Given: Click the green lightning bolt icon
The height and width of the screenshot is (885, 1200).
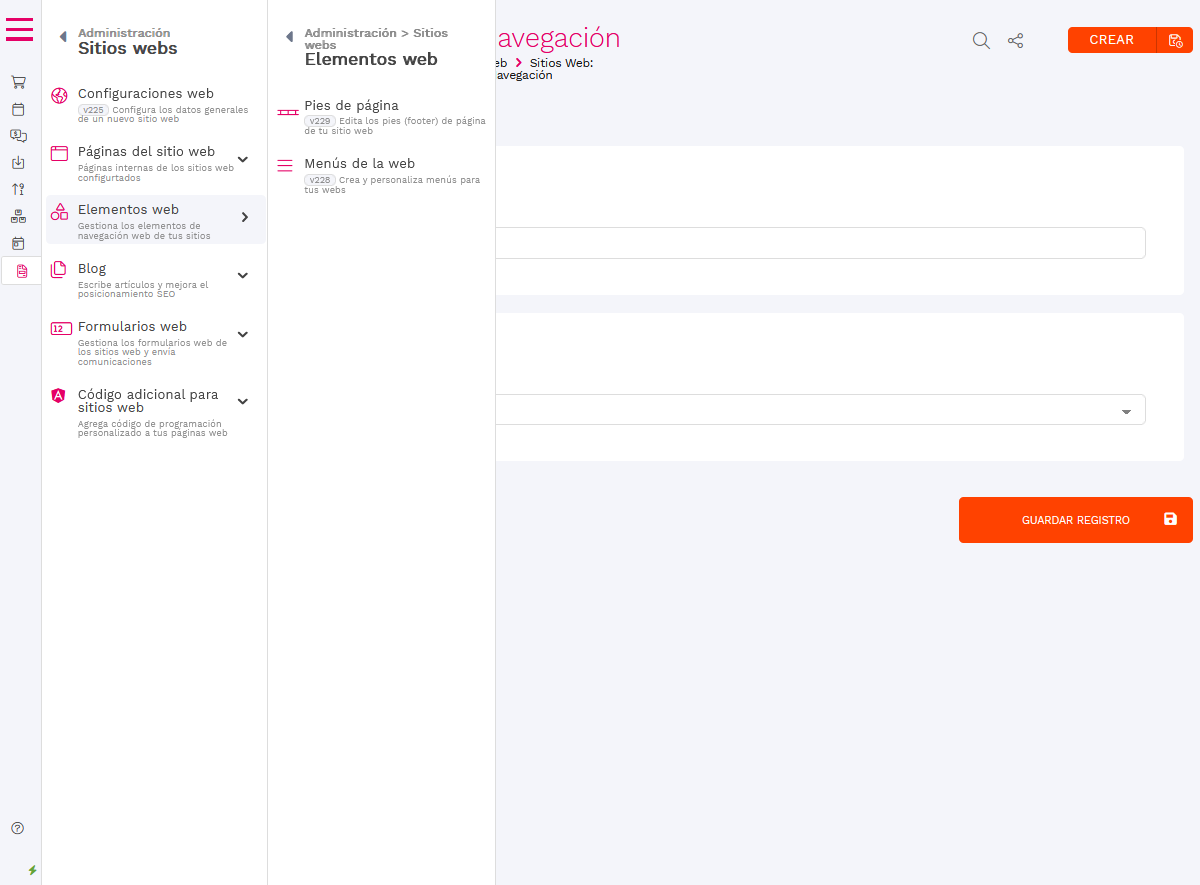Looking at the screenshot, I should pyautogui.click(x=32, y=870).
